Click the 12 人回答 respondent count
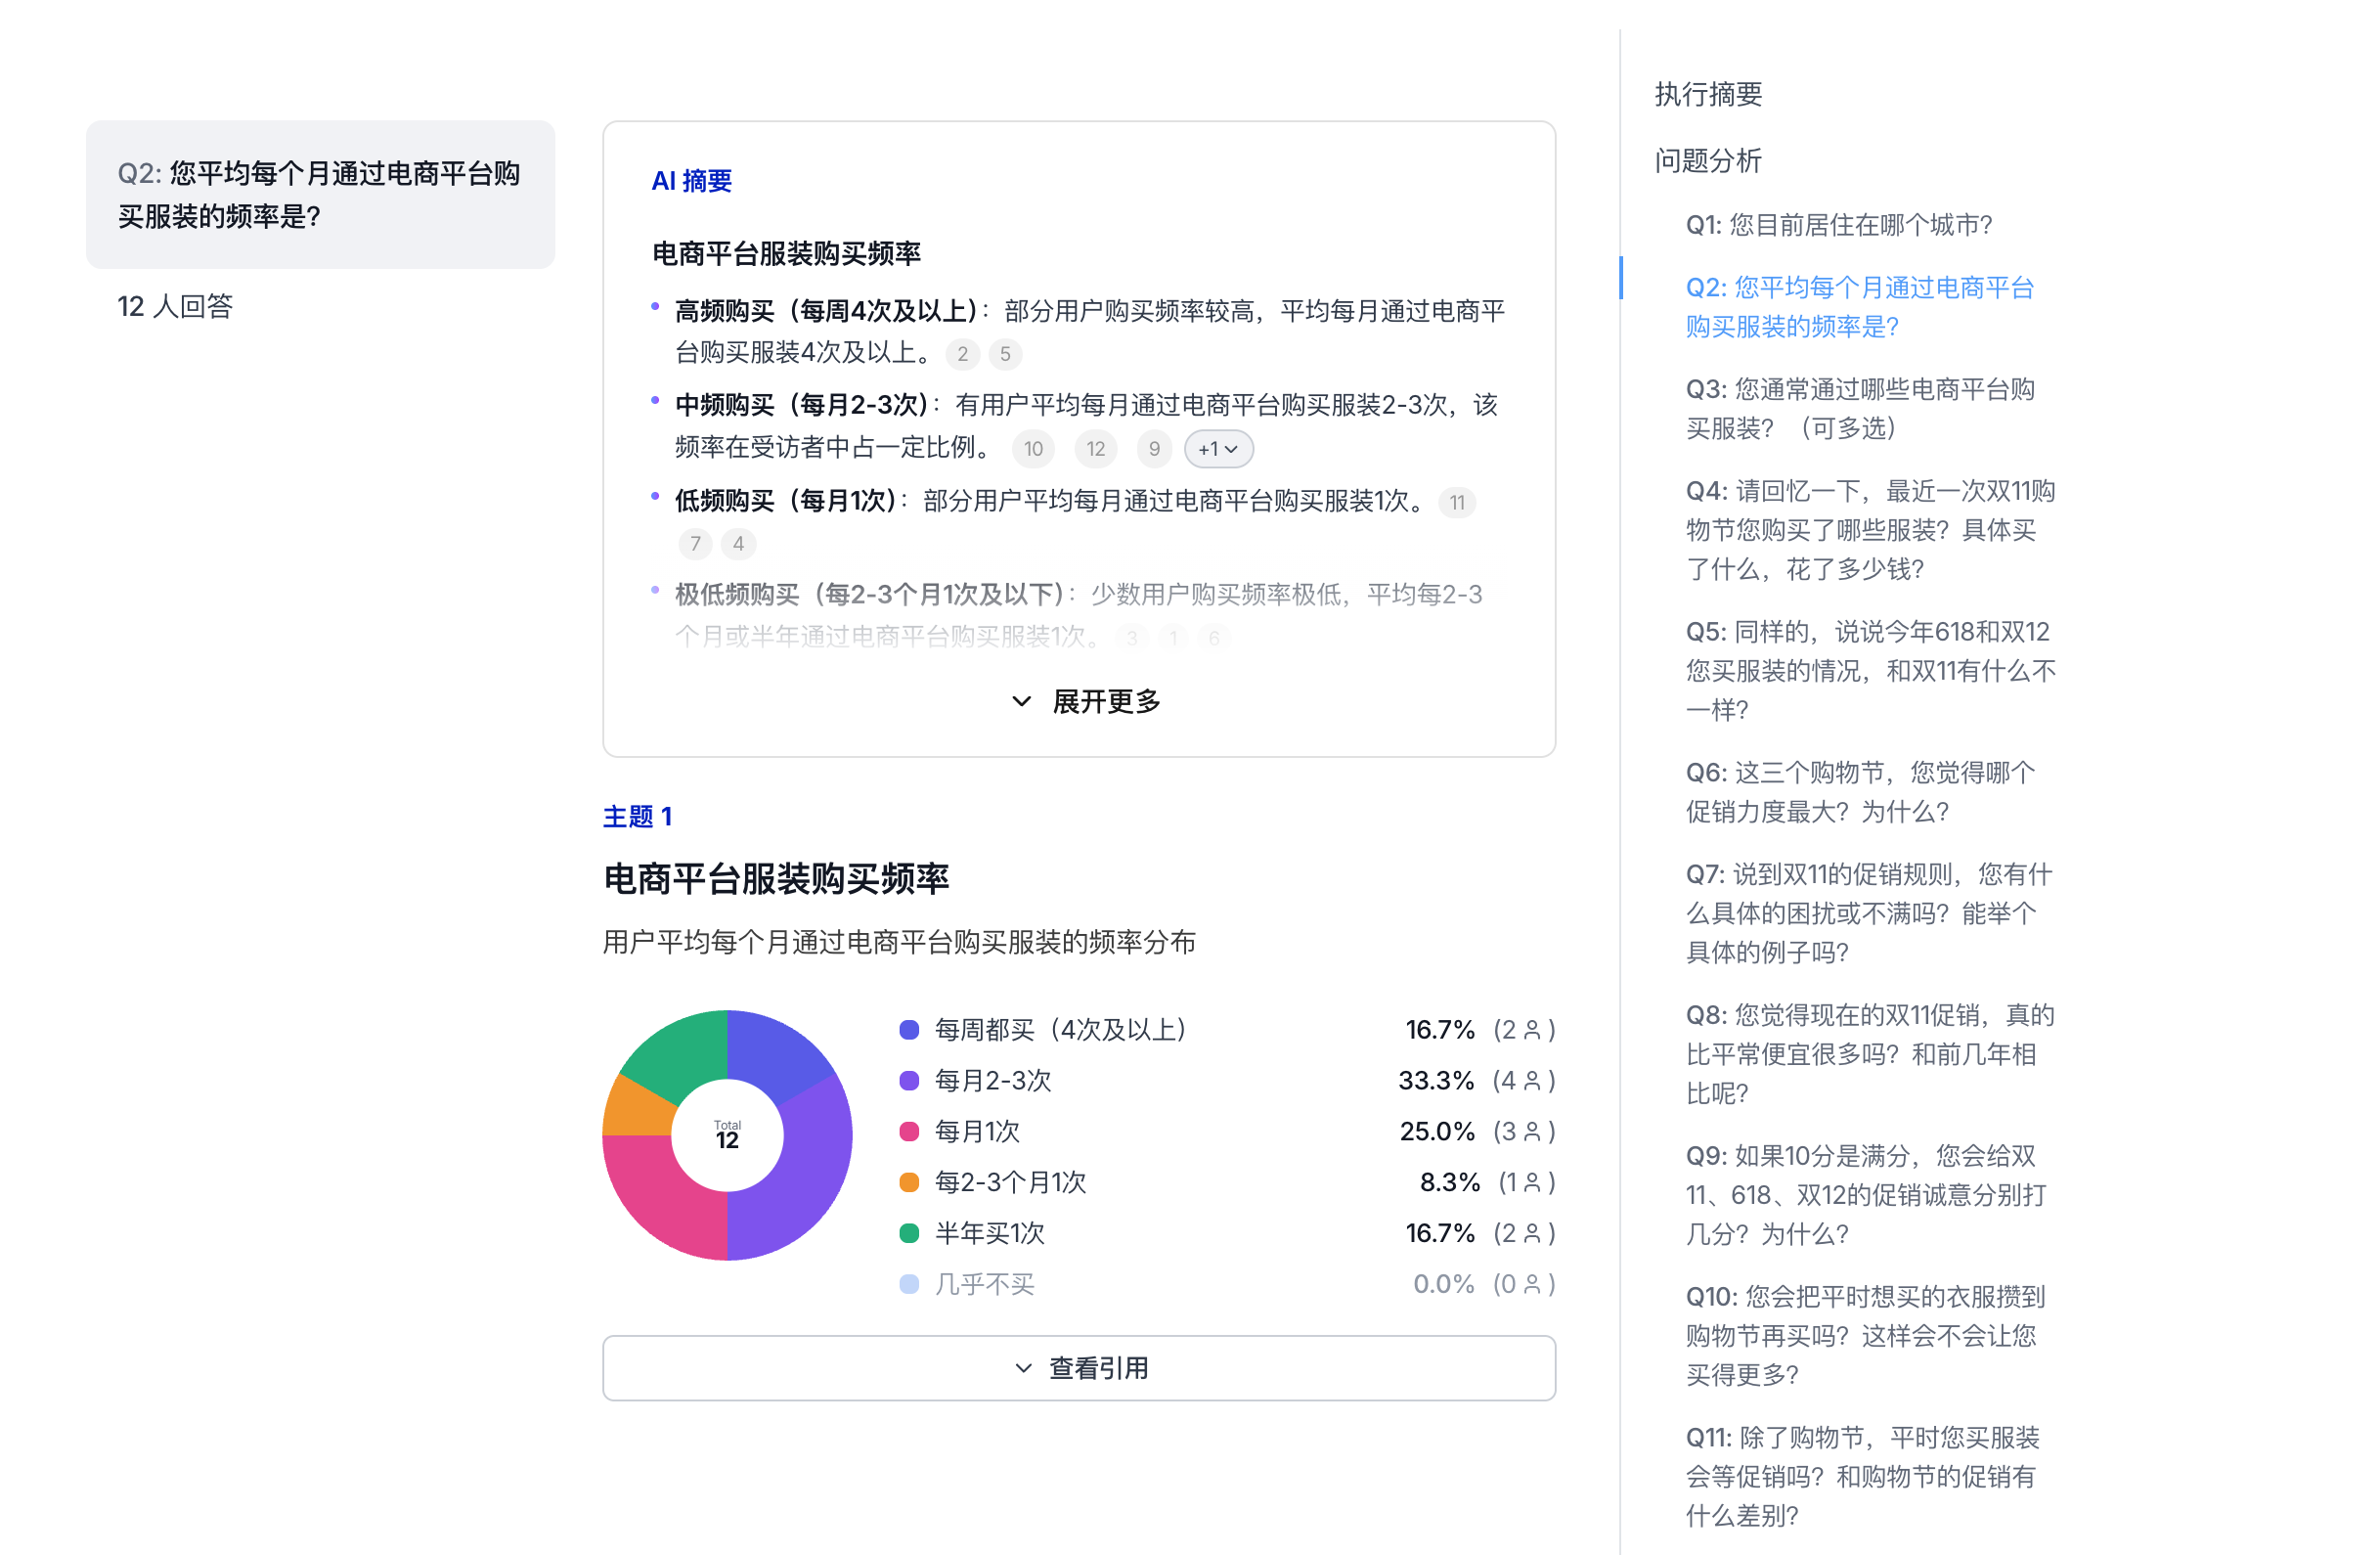This screenshot has width=2380, height=1555. coord(175,306)
